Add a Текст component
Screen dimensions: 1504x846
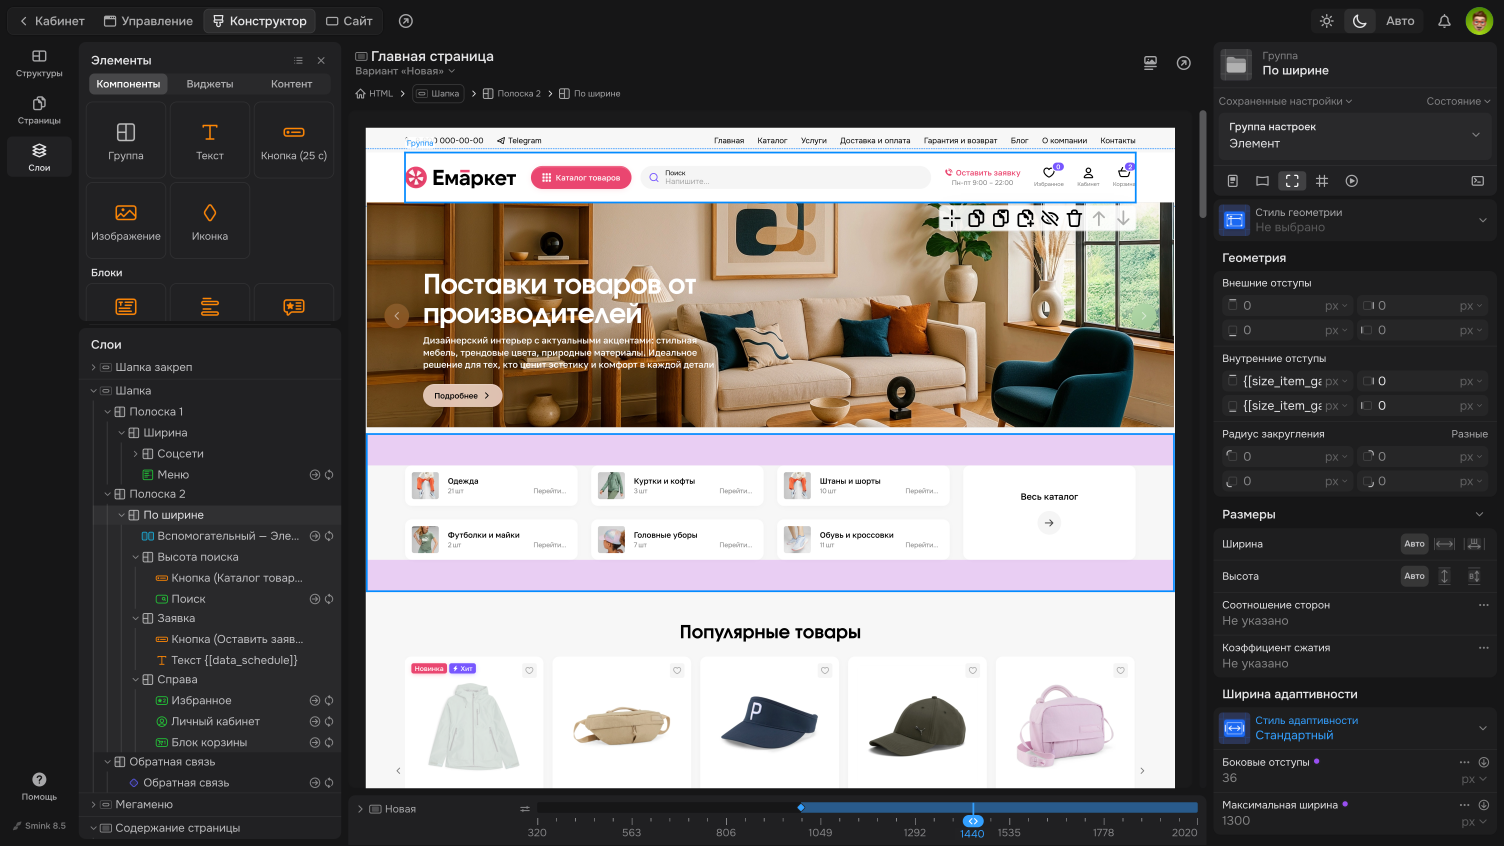(x=210, y=140)
